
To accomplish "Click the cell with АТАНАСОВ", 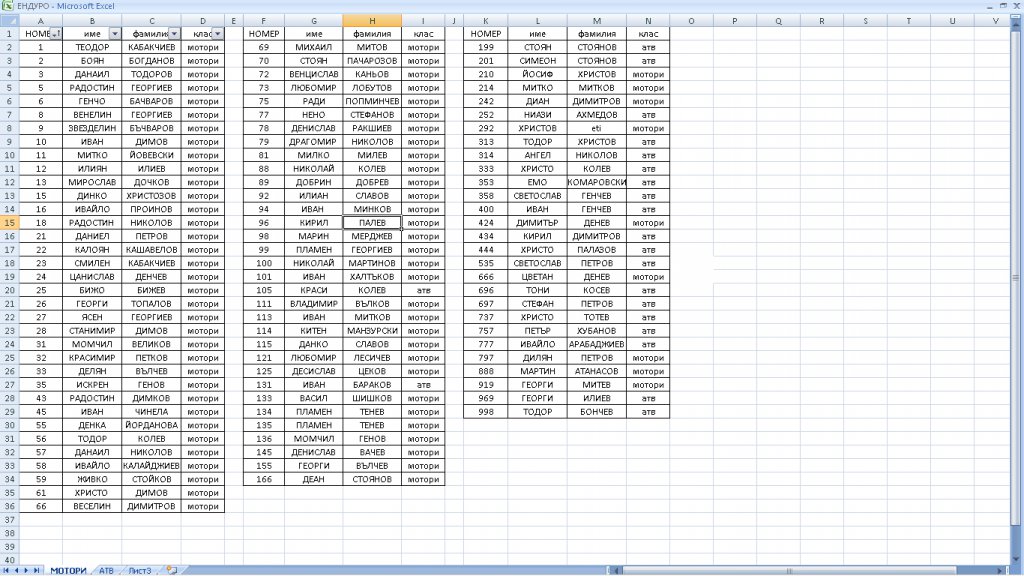I will pyautogui.click(x=597, y=372).
